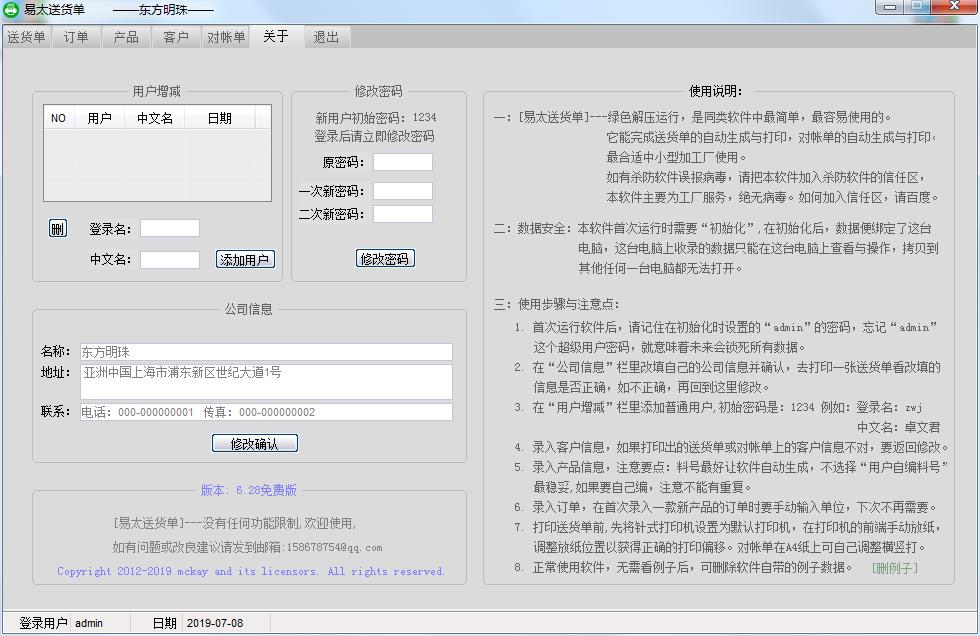Minimize the 易太送货单 window
The width and height of the screenshot is (980, 636).
click(x=890, y=7)
